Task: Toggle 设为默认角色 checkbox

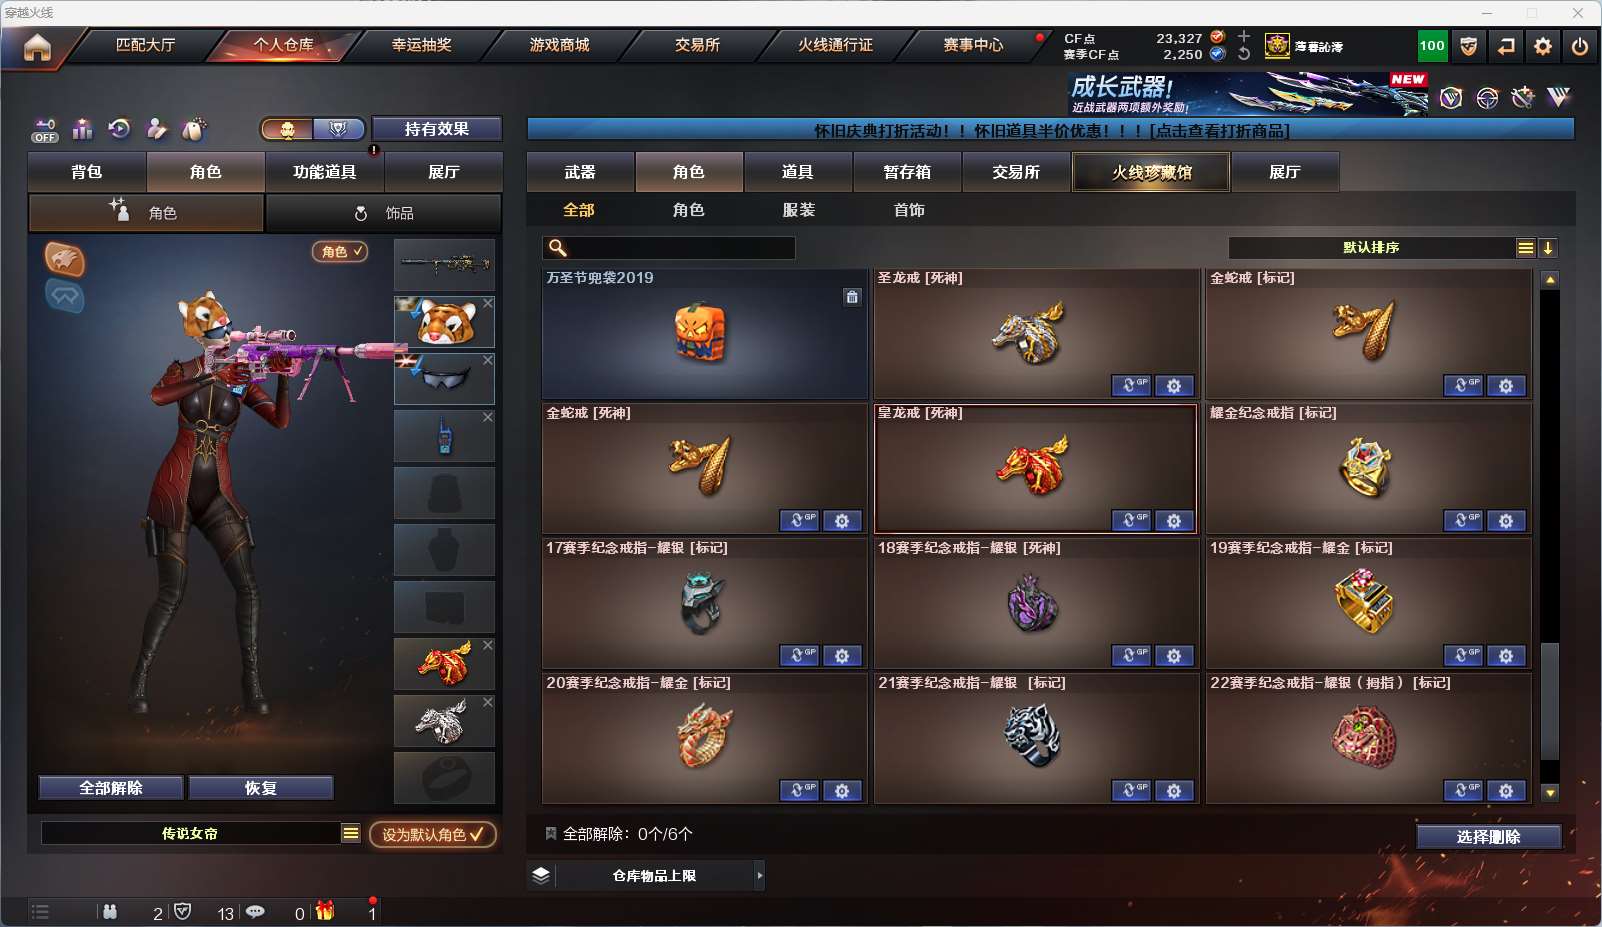Action: 433,834
